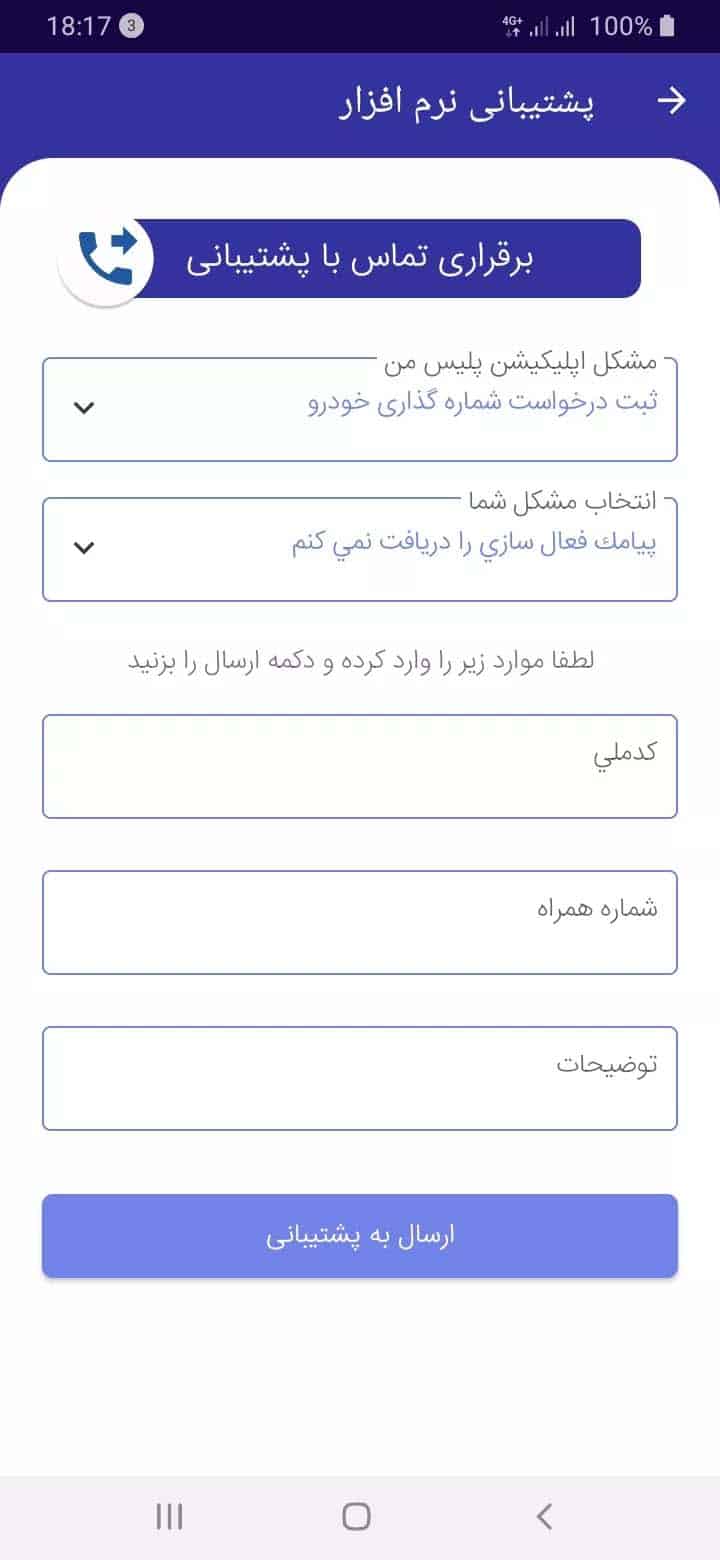
Task: Open انتخاب مشکل شما dropdown
Action: (360, 550)
